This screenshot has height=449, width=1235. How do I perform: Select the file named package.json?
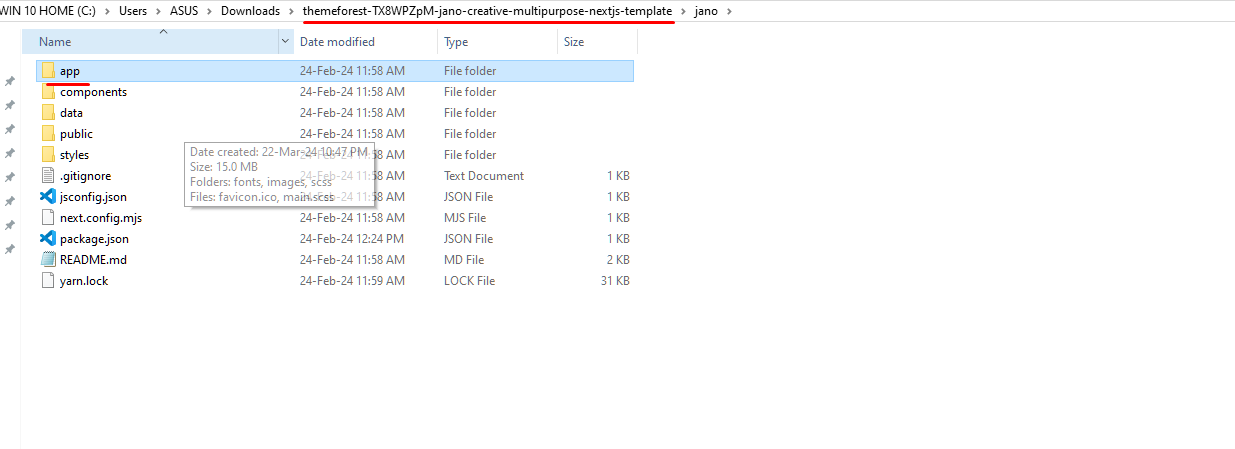pyautogui.click(x=94, y=239)
